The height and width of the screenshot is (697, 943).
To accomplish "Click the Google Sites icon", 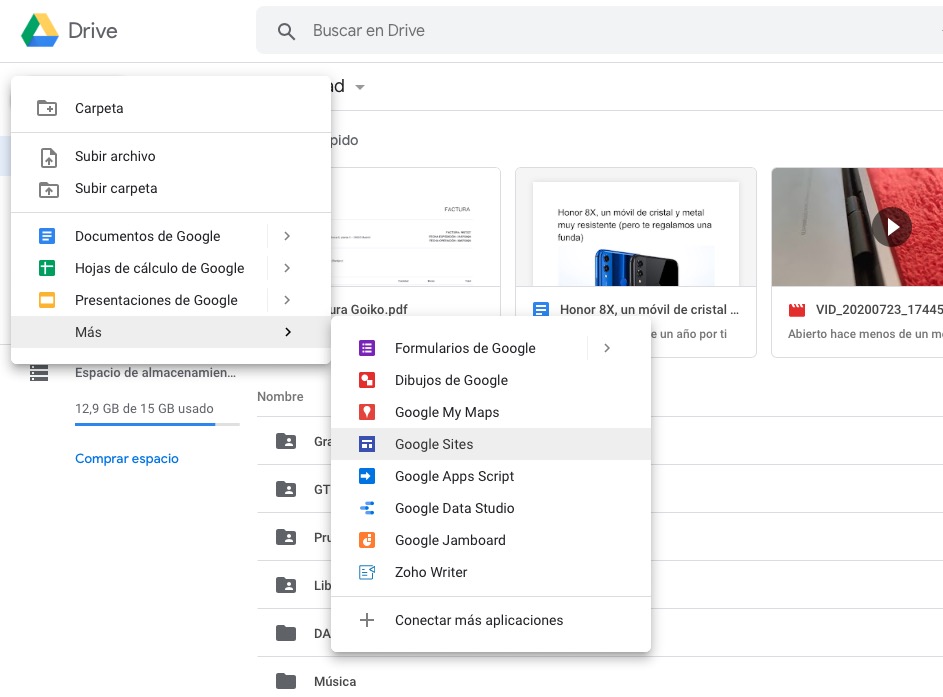I will point(367,444).
